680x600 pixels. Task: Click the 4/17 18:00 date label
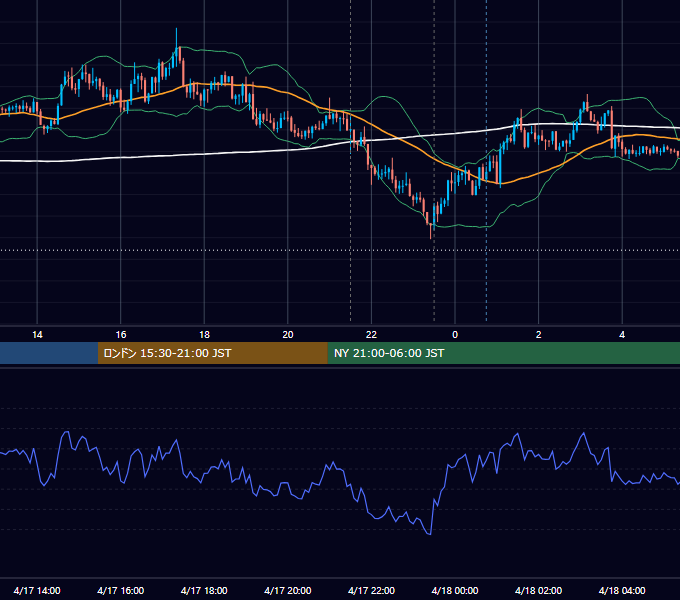(x=204, y=590)
